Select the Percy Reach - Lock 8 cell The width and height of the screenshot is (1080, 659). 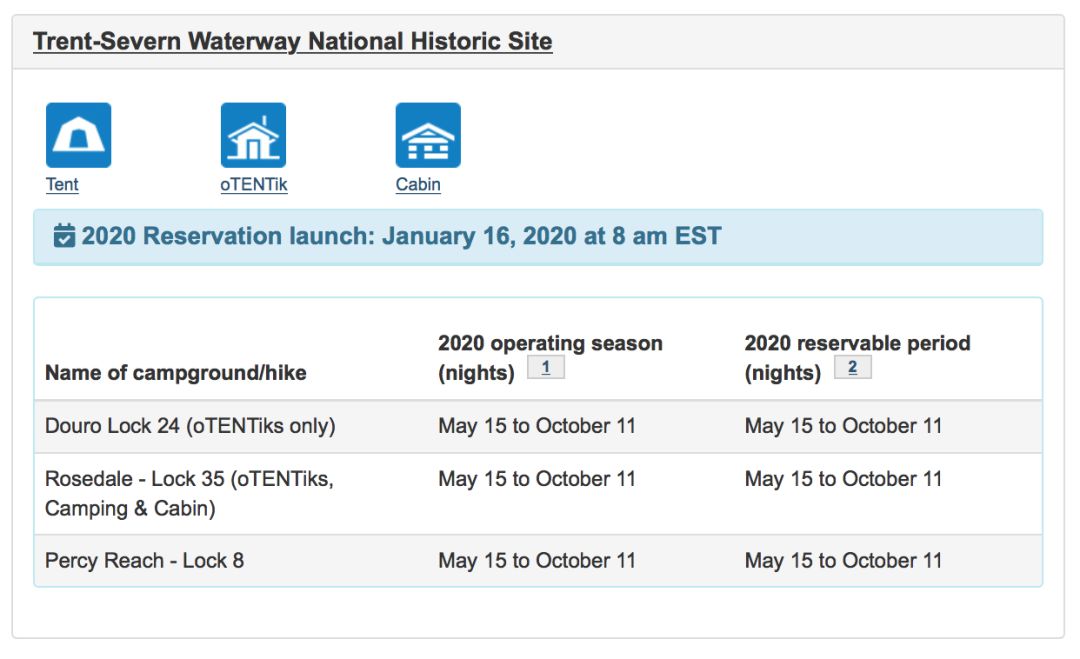pyautogui.click(x=144, y=560)
